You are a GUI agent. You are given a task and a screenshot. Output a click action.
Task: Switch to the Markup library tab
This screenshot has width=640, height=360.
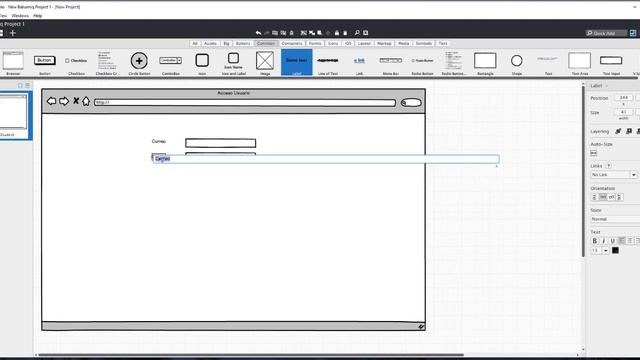click(x=384, y=43)
